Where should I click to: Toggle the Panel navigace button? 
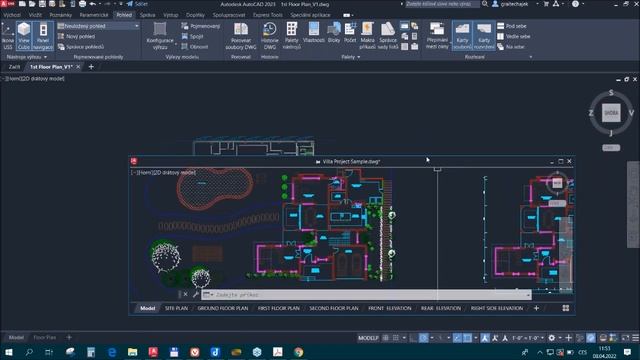pyautogui.click(x=43, y=36)
